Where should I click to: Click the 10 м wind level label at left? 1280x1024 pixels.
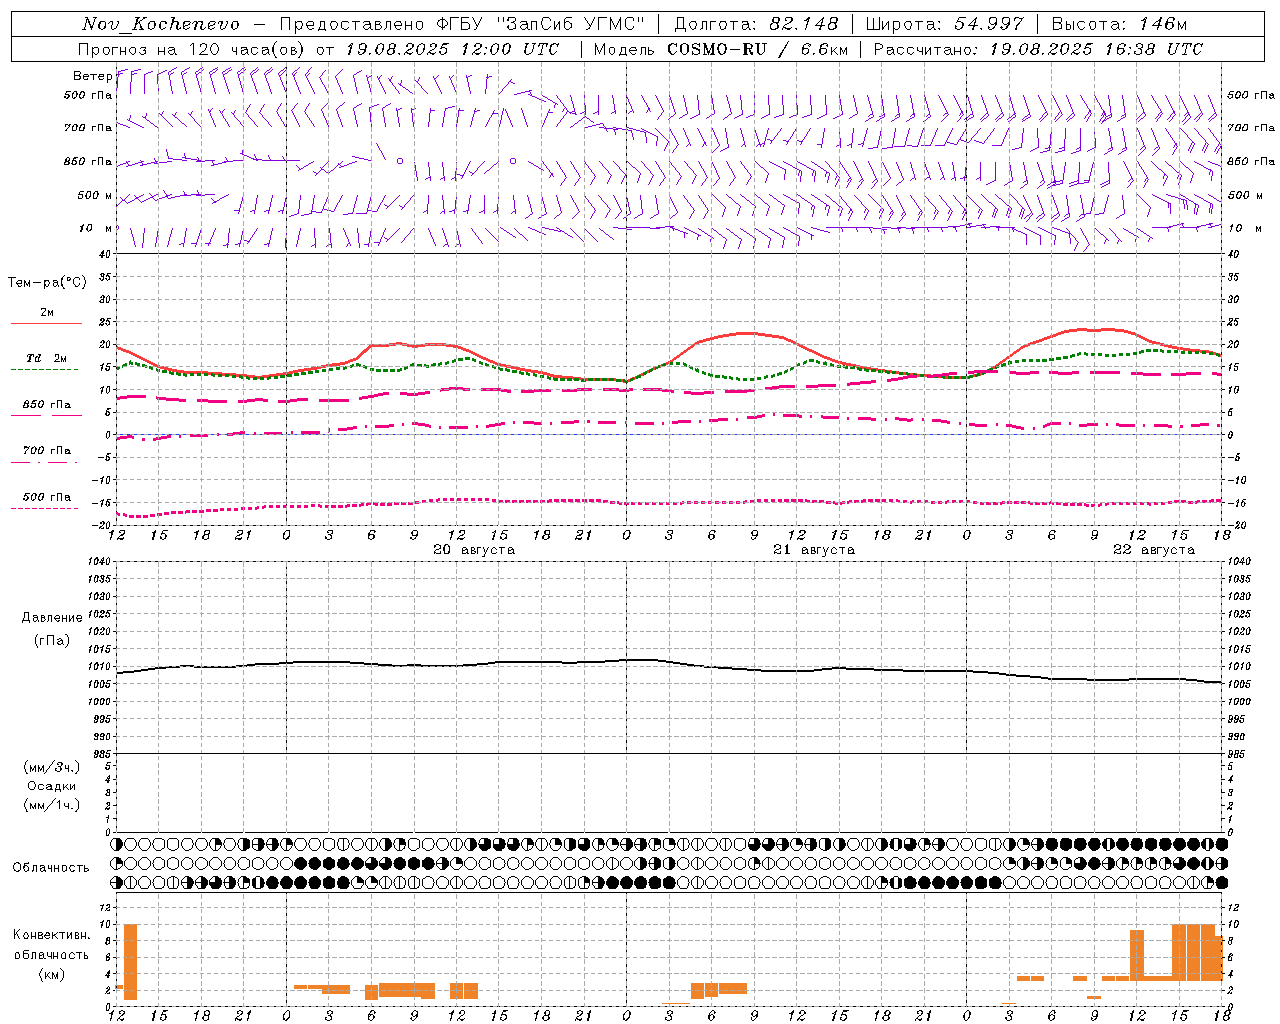(96, 229)
